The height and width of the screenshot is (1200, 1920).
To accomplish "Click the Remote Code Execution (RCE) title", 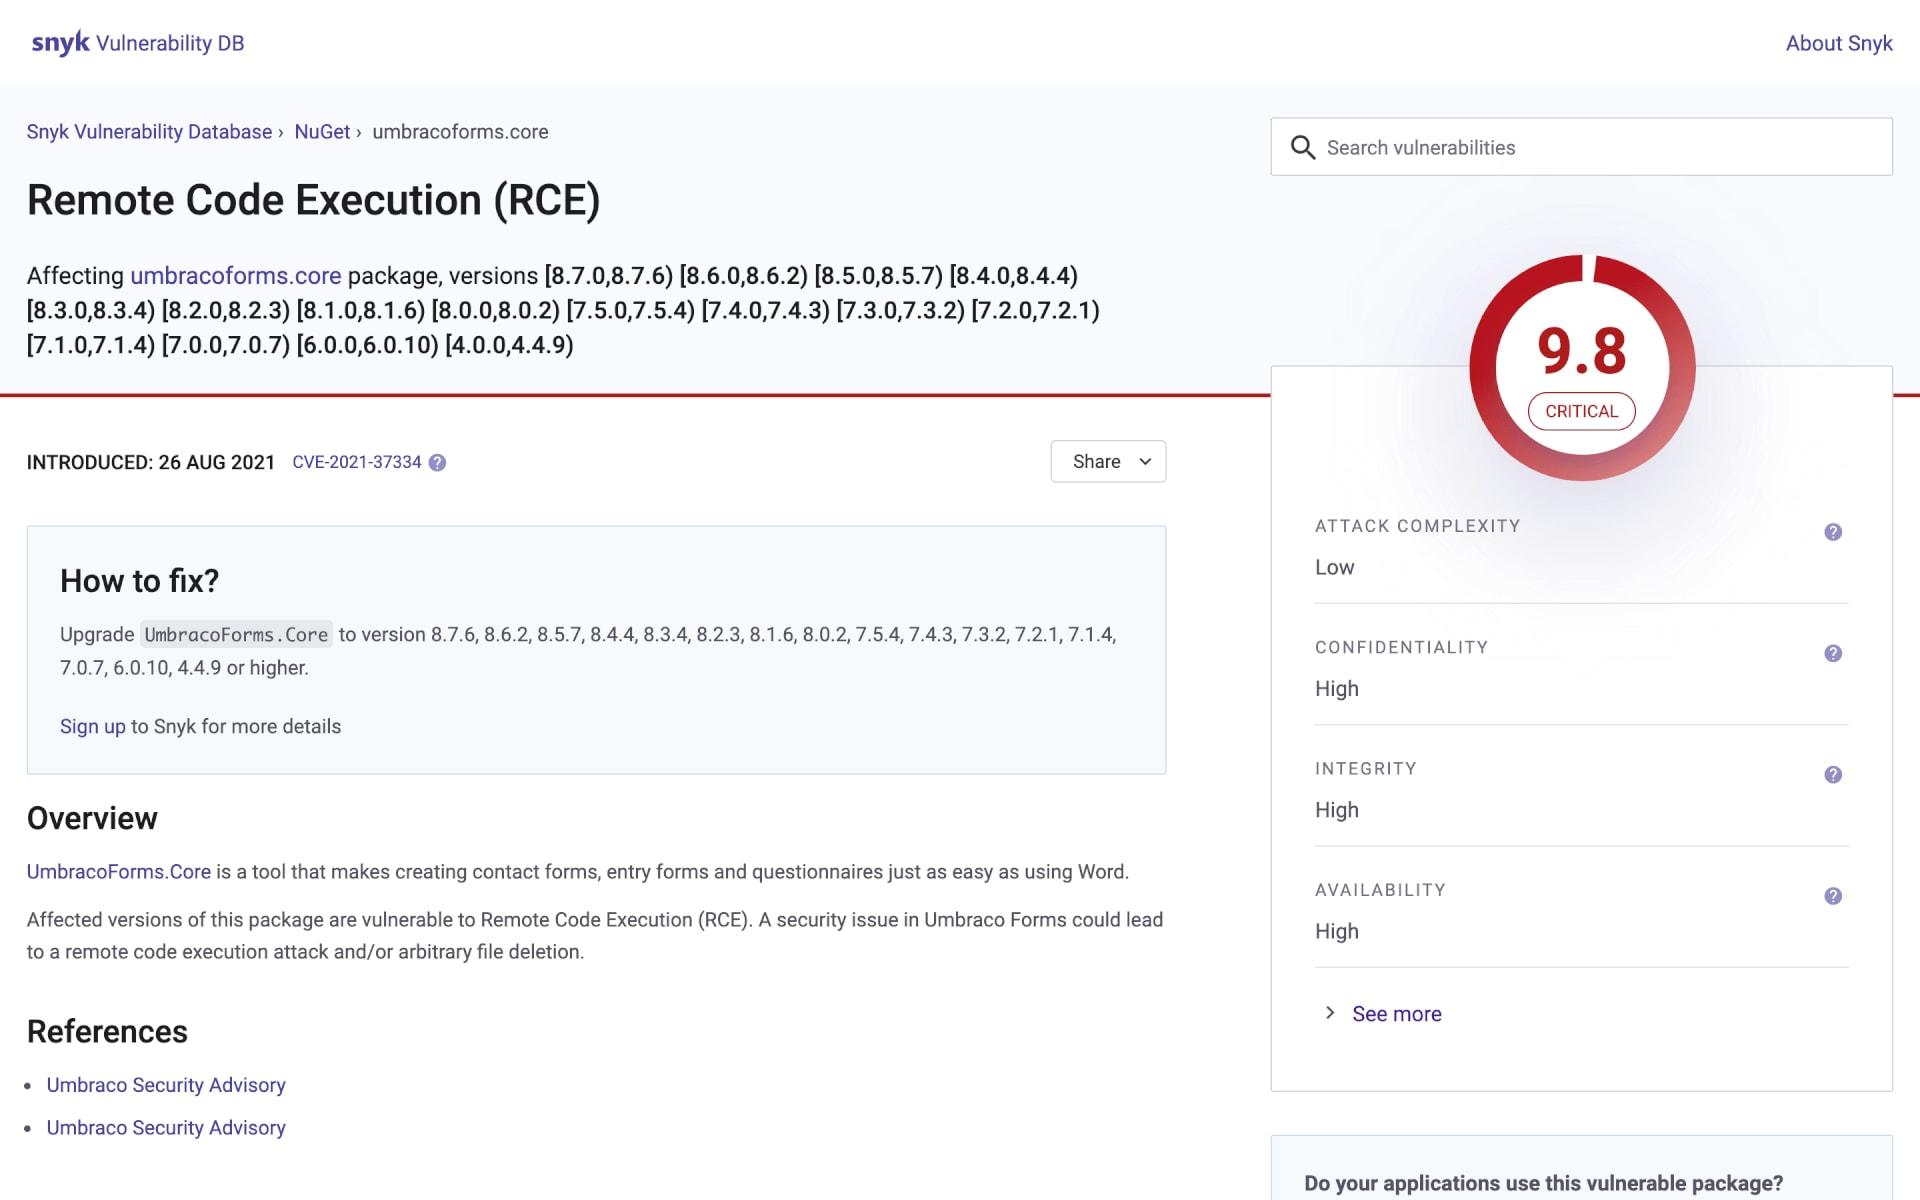I will pyautogui.click(x=313, y=200).
